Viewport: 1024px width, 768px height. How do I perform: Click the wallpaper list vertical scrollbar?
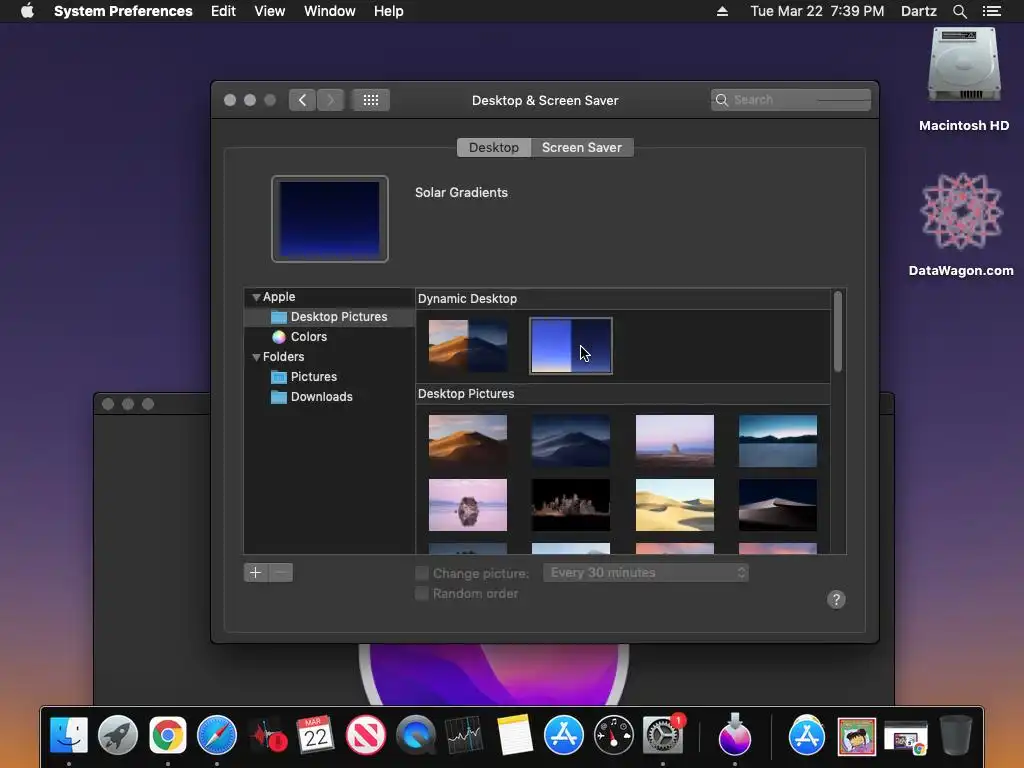coord(838,332)
